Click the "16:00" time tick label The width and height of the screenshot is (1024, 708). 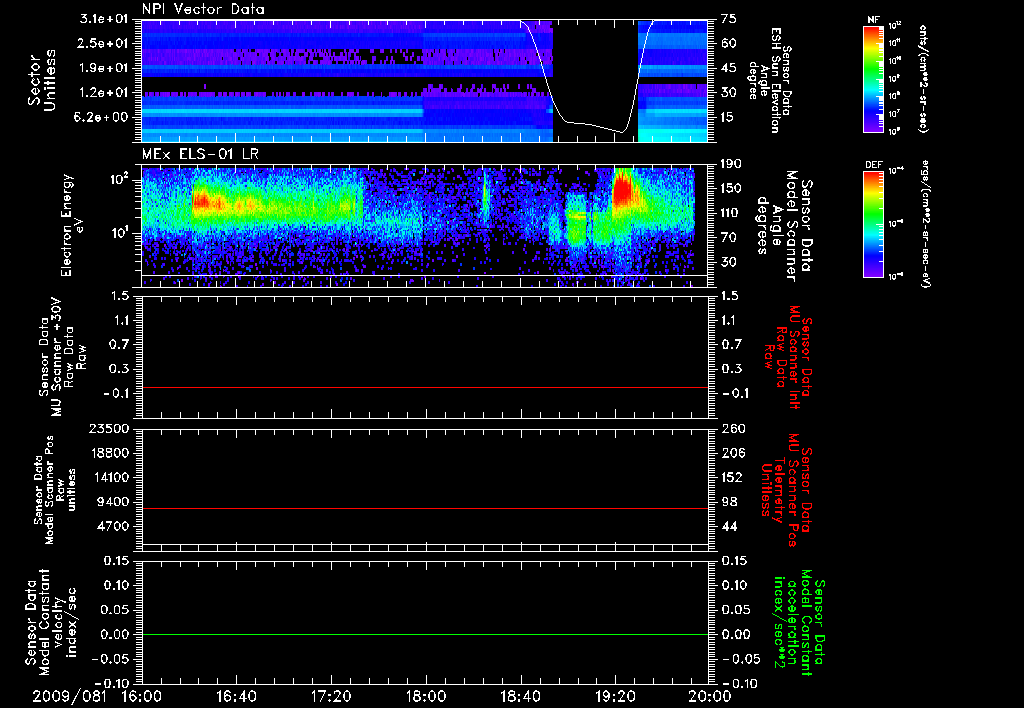(x=142, y=697)
